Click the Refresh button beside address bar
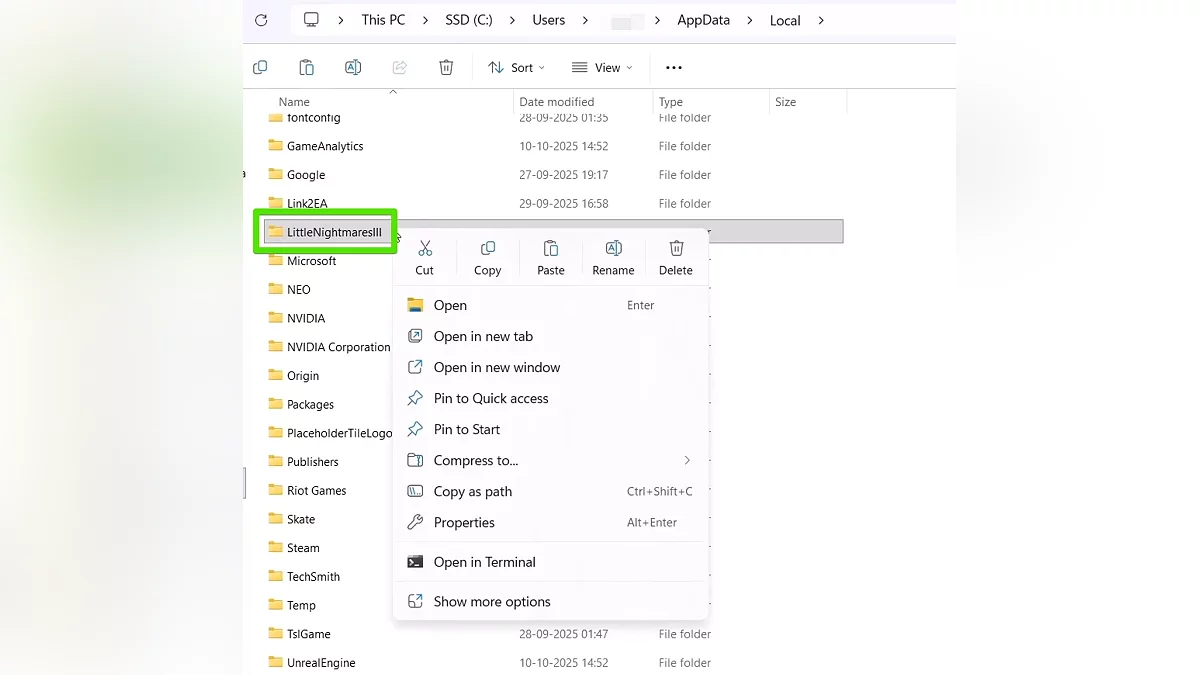This screenshot has height=675, width=1200. click(261, 20)
